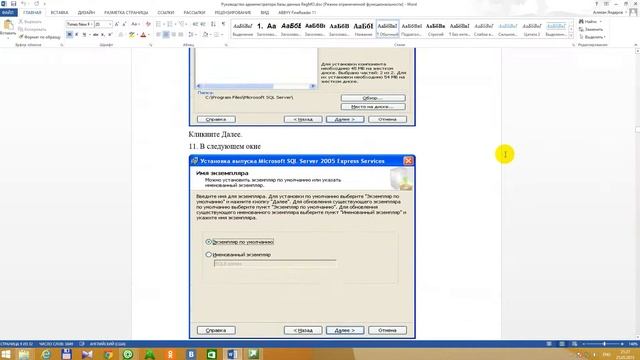Click the '< Назад' button in instance-name dialog
This screenshot has height=360, width=640.
[303, 330]
